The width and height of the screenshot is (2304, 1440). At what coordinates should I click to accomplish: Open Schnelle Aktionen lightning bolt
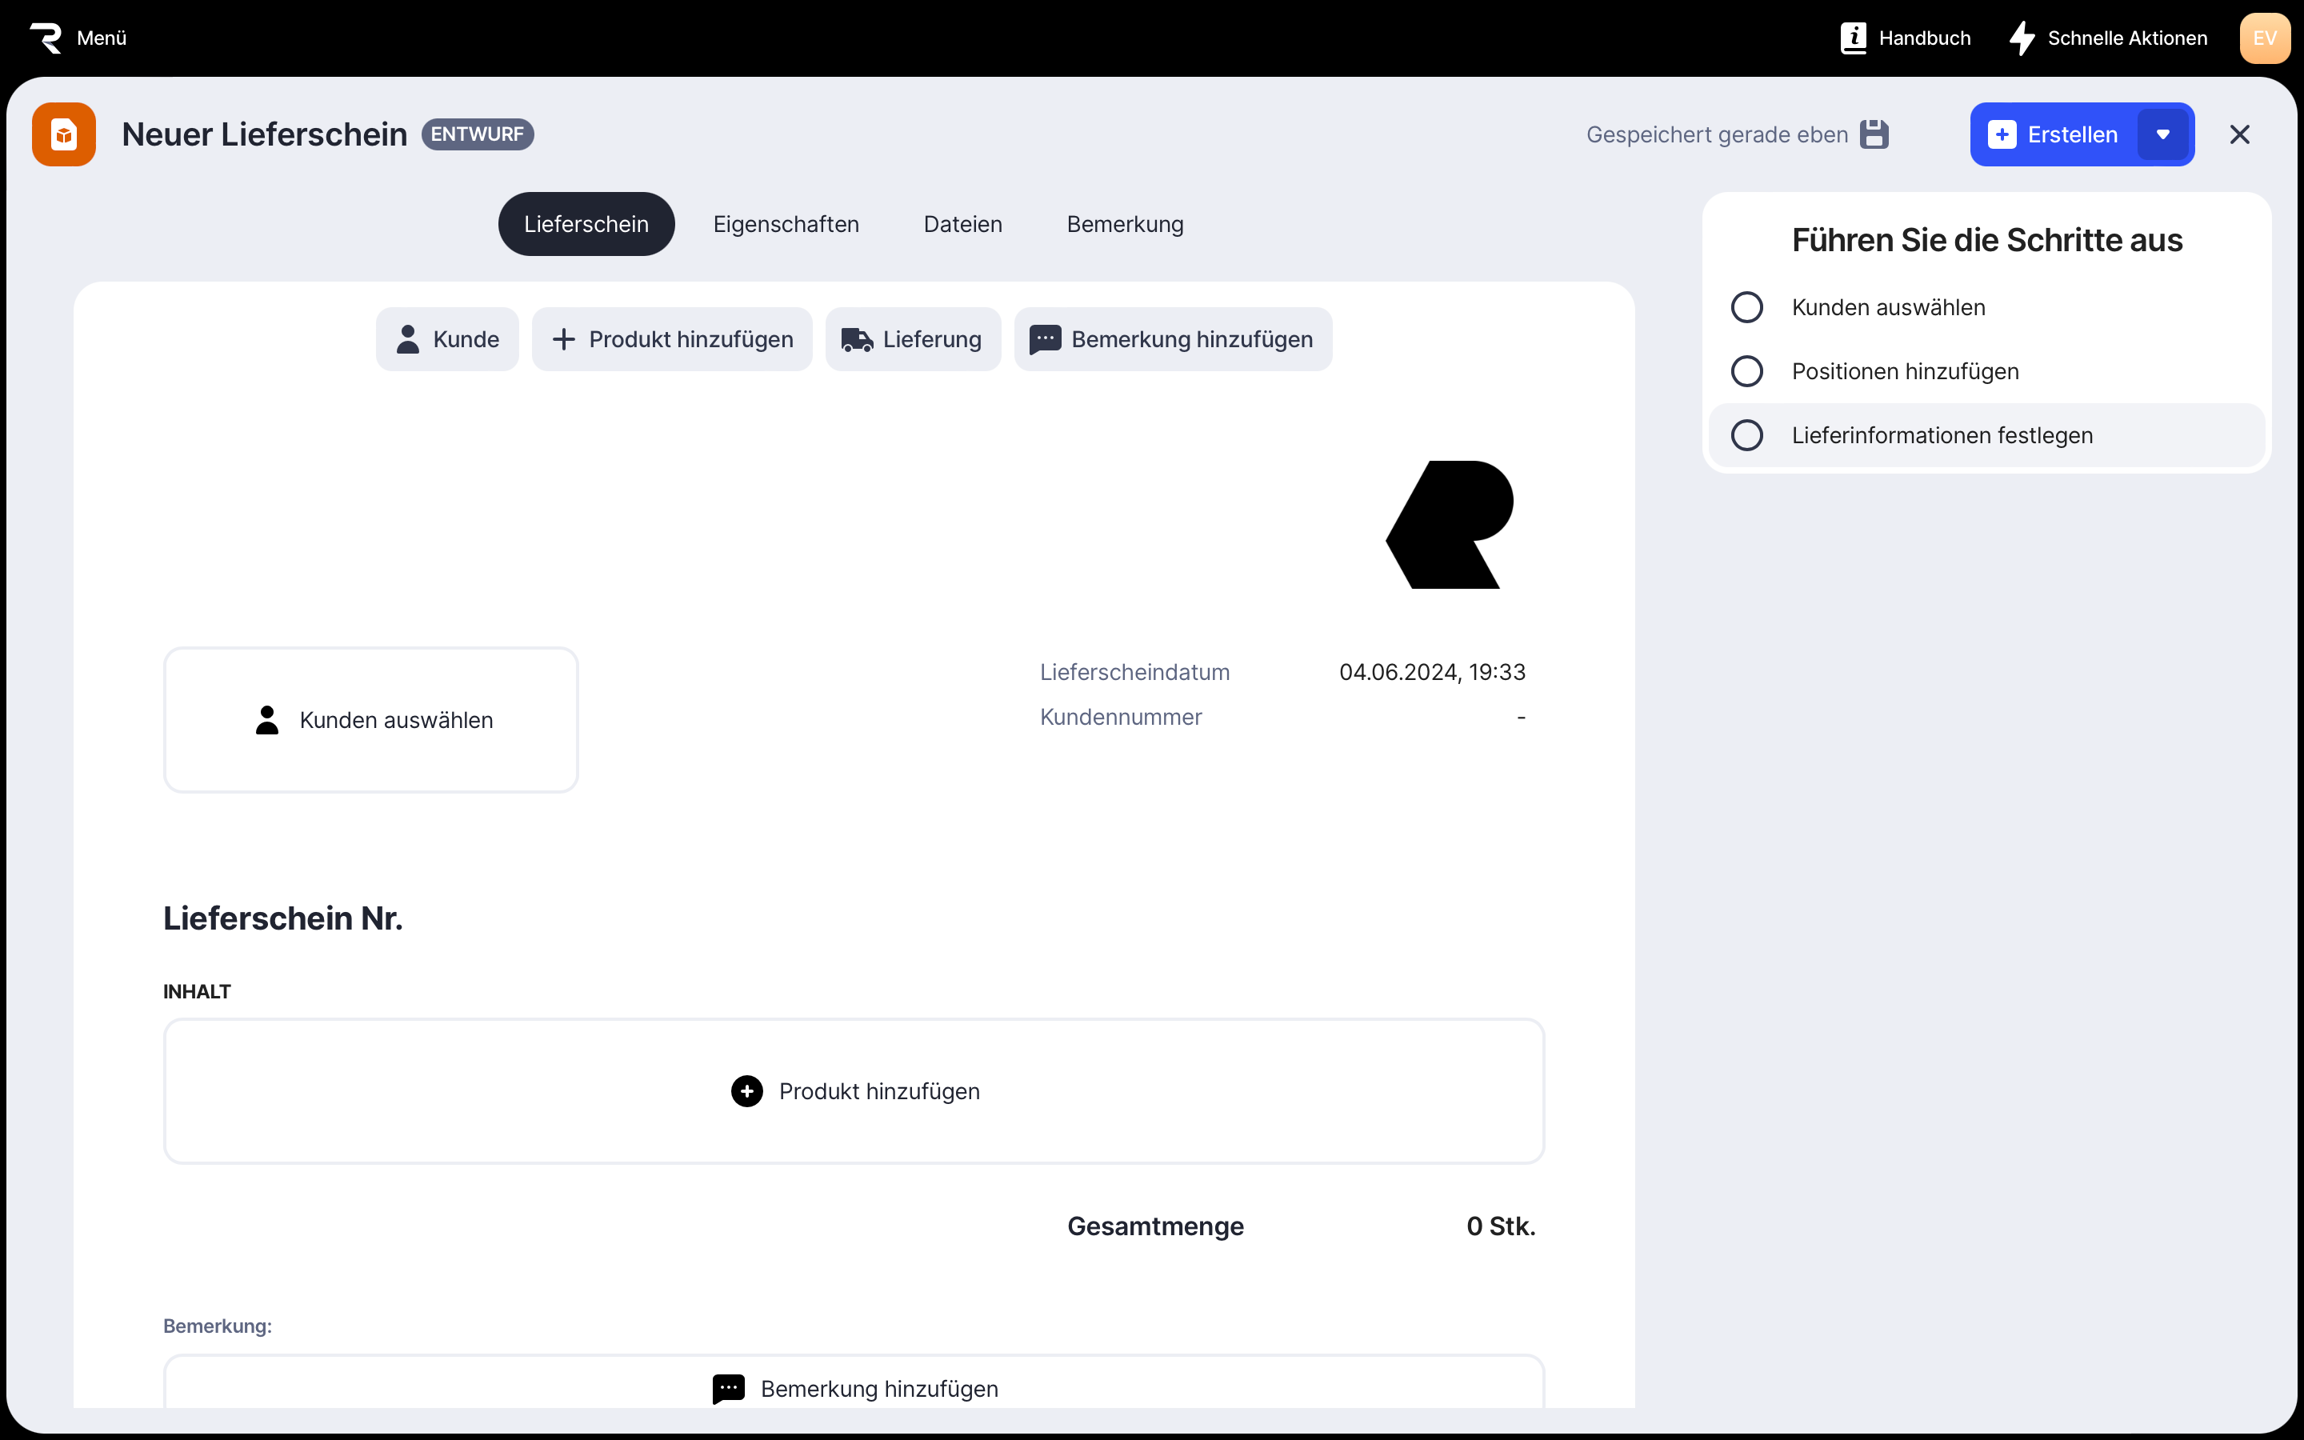2021,38
